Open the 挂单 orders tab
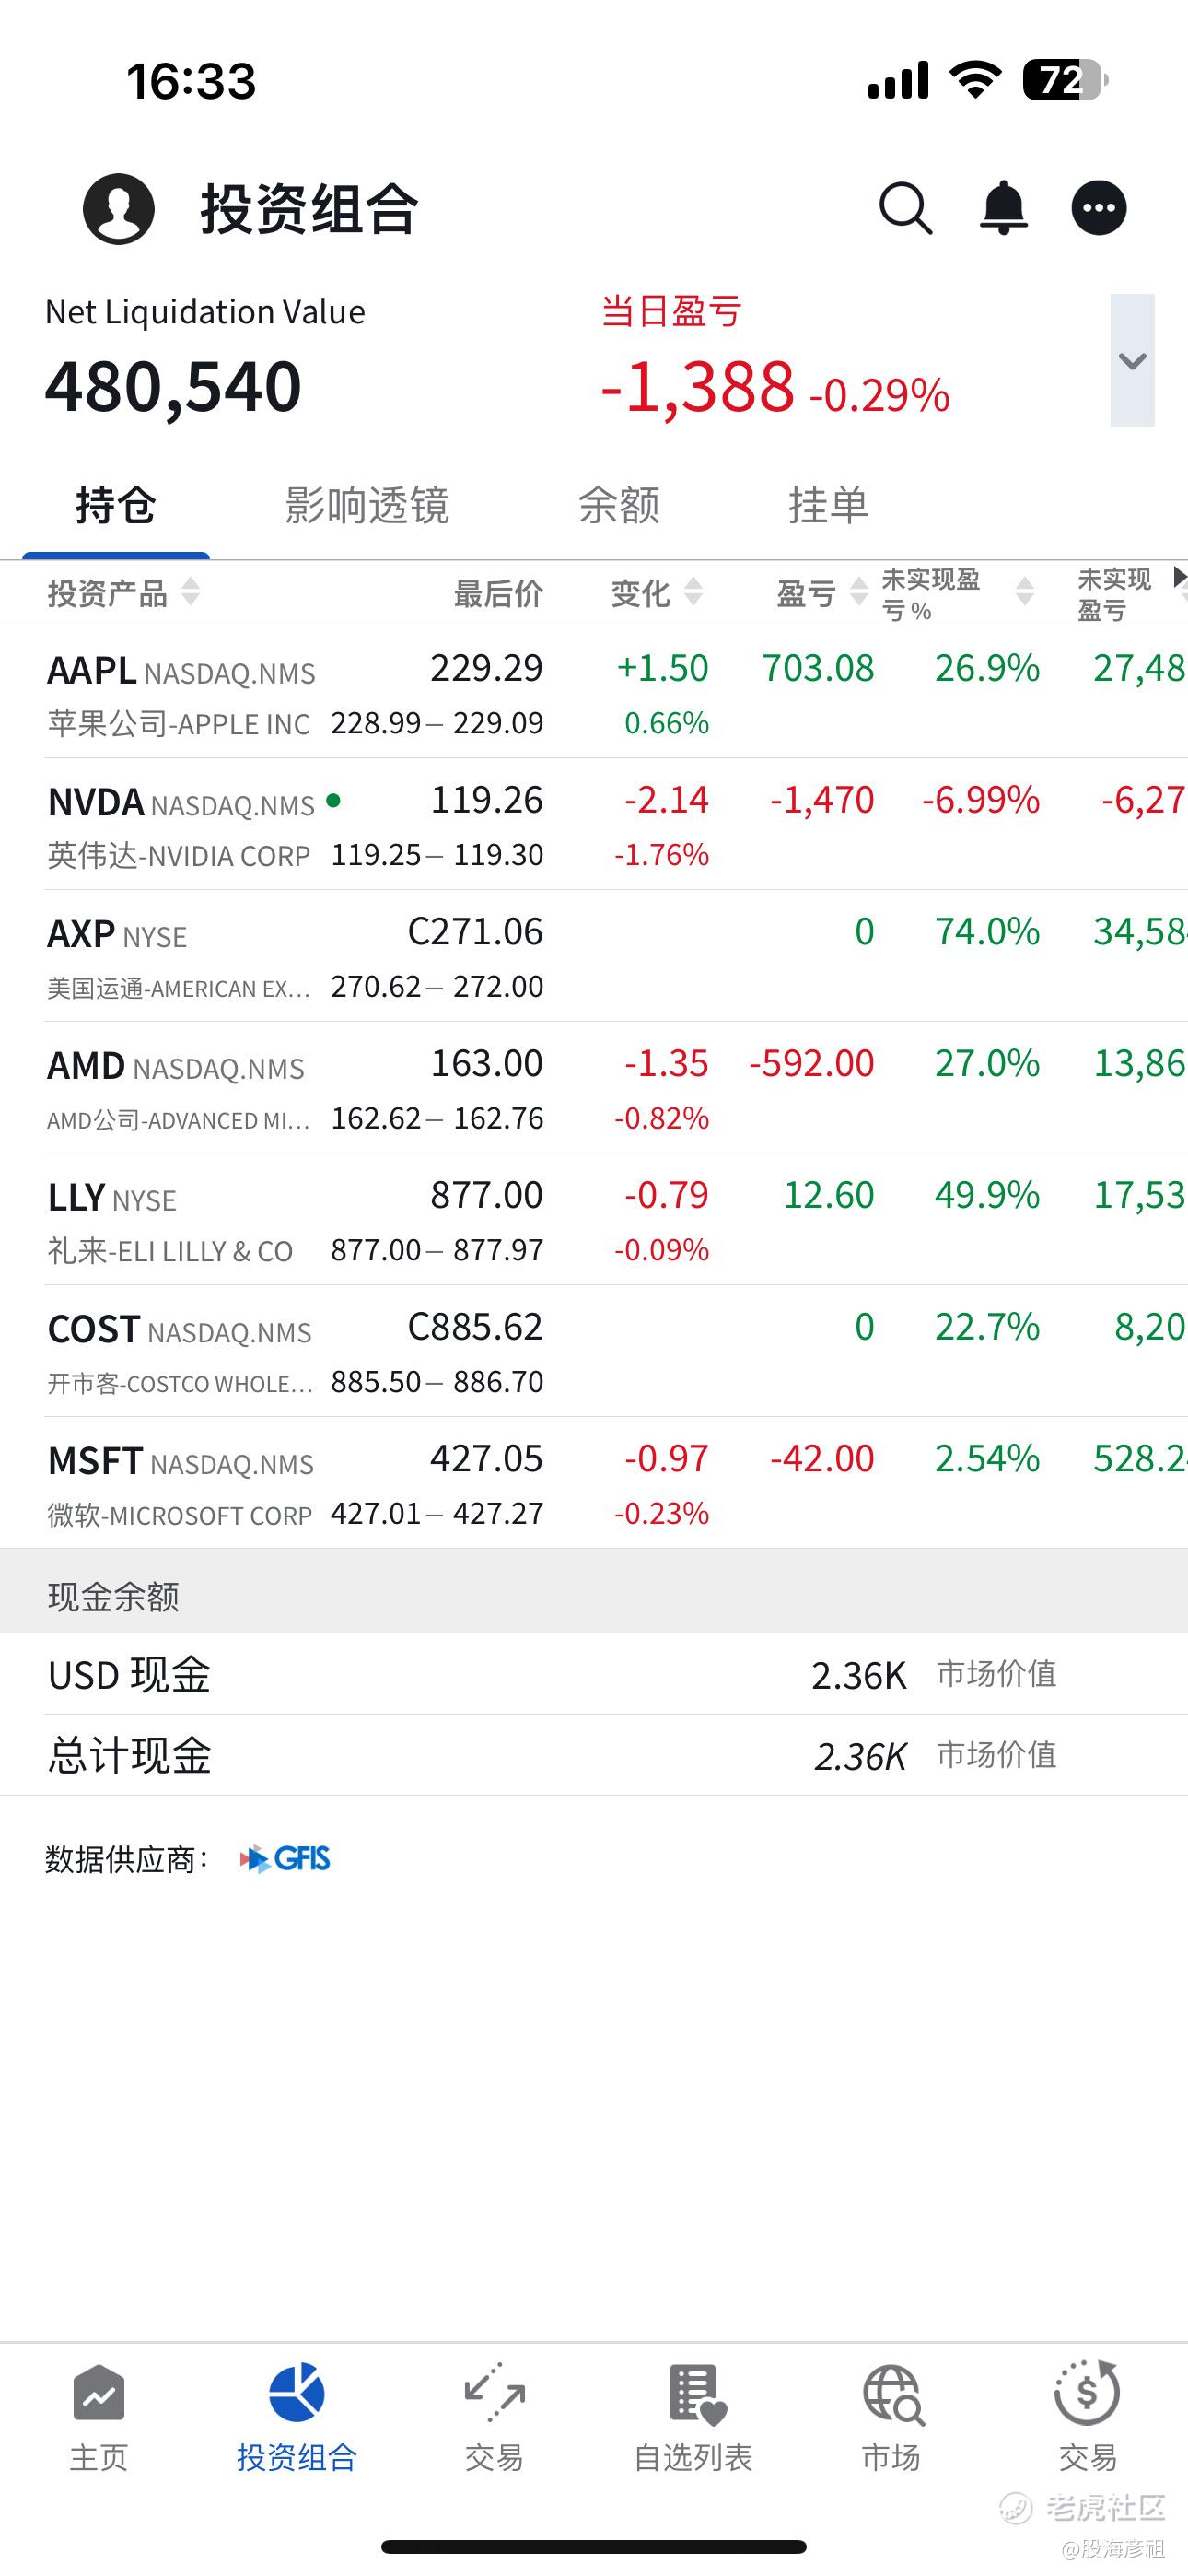This screenshot has height=2576, width=1188. (x=828, y=505)
